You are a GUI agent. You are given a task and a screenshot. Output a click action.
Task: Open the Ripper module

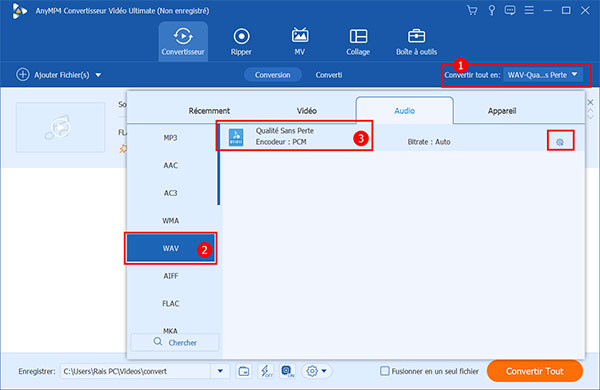point(241,42)
